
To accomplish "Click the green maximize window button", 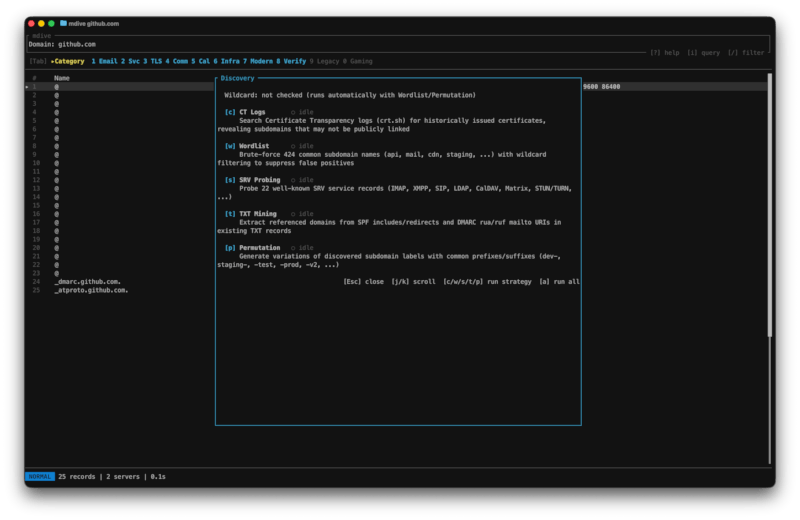I will click(51, 23).
